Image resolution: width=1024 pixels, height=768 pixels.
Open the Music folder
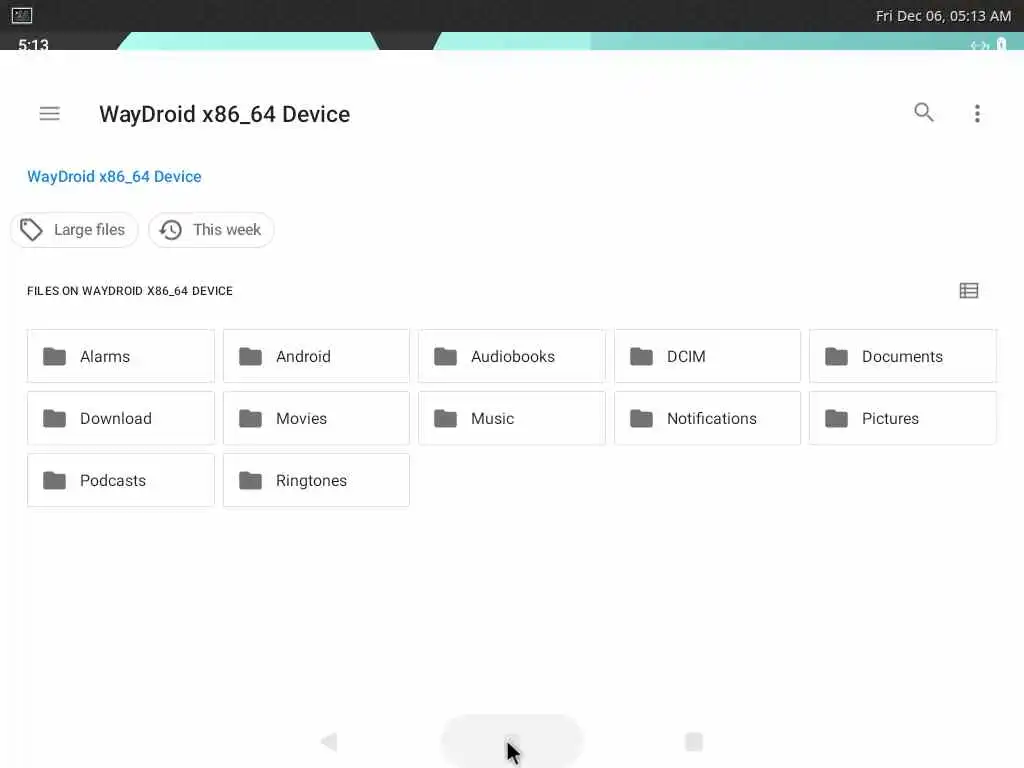coord(512,418)
